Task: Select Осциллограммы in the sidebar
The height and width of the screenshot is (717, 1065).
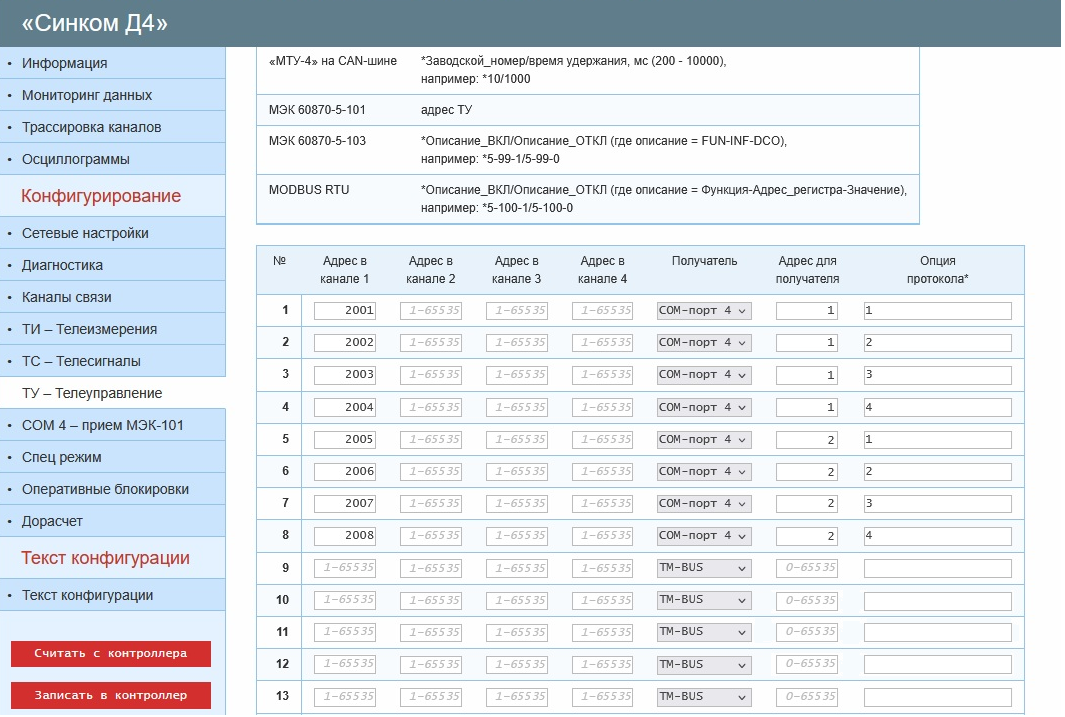Action: [76, 159]
